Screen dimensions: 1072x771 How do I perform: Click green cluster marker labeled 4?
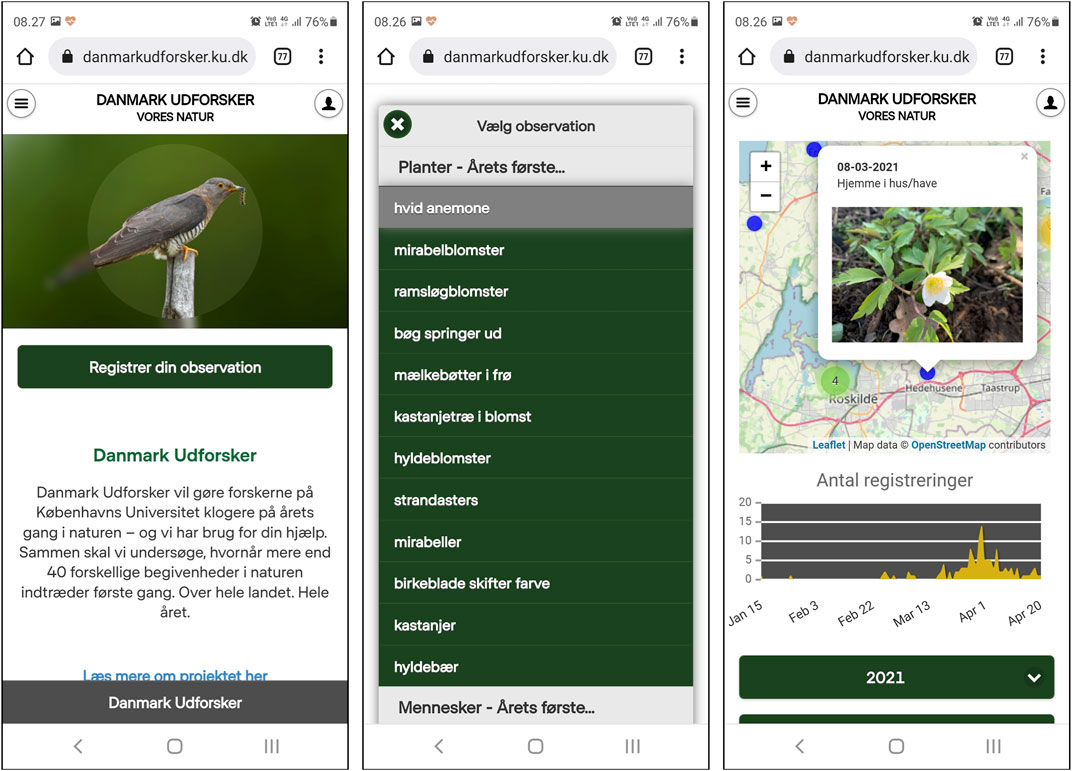pyautogui.click(x=835, y=381)
